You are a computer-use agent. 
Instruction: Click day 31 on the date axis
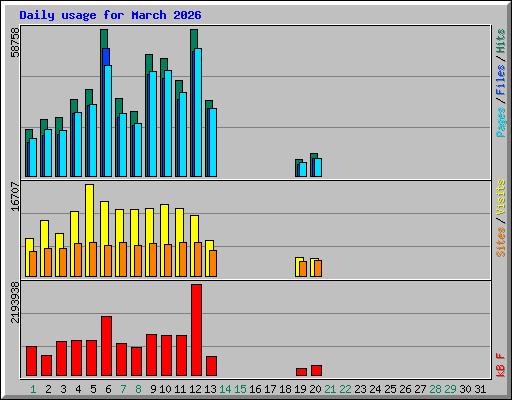click(x=480, y=389)
